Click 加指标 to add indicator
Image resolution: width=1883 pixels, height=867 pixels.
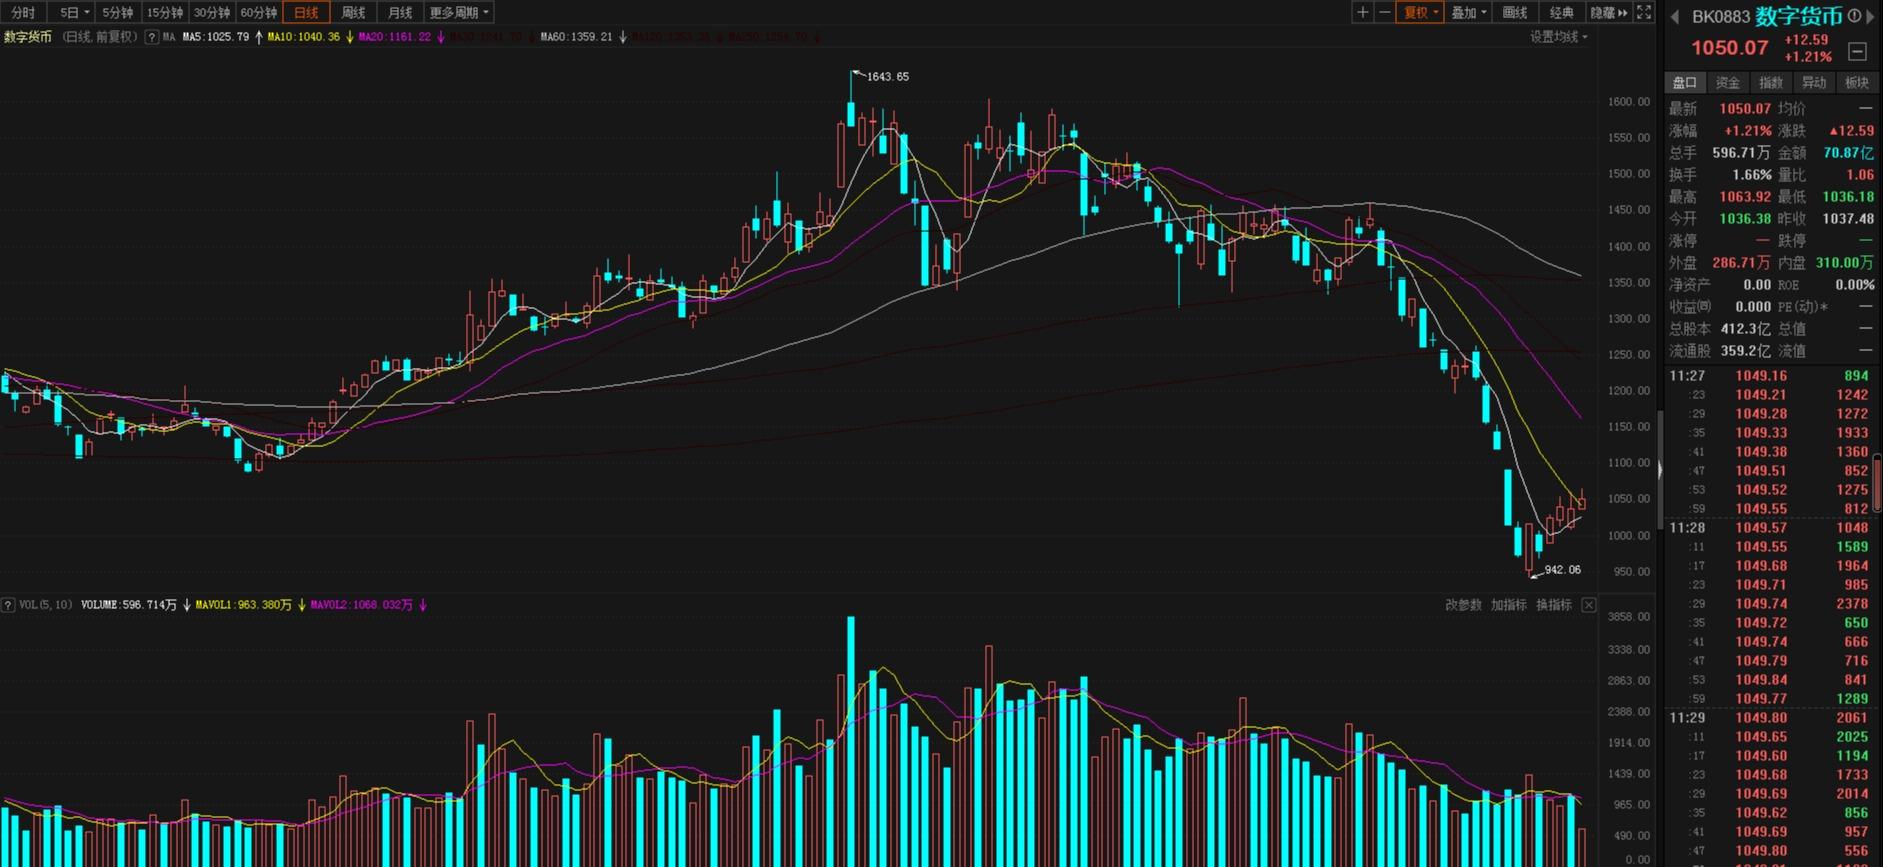[1508, 605]
